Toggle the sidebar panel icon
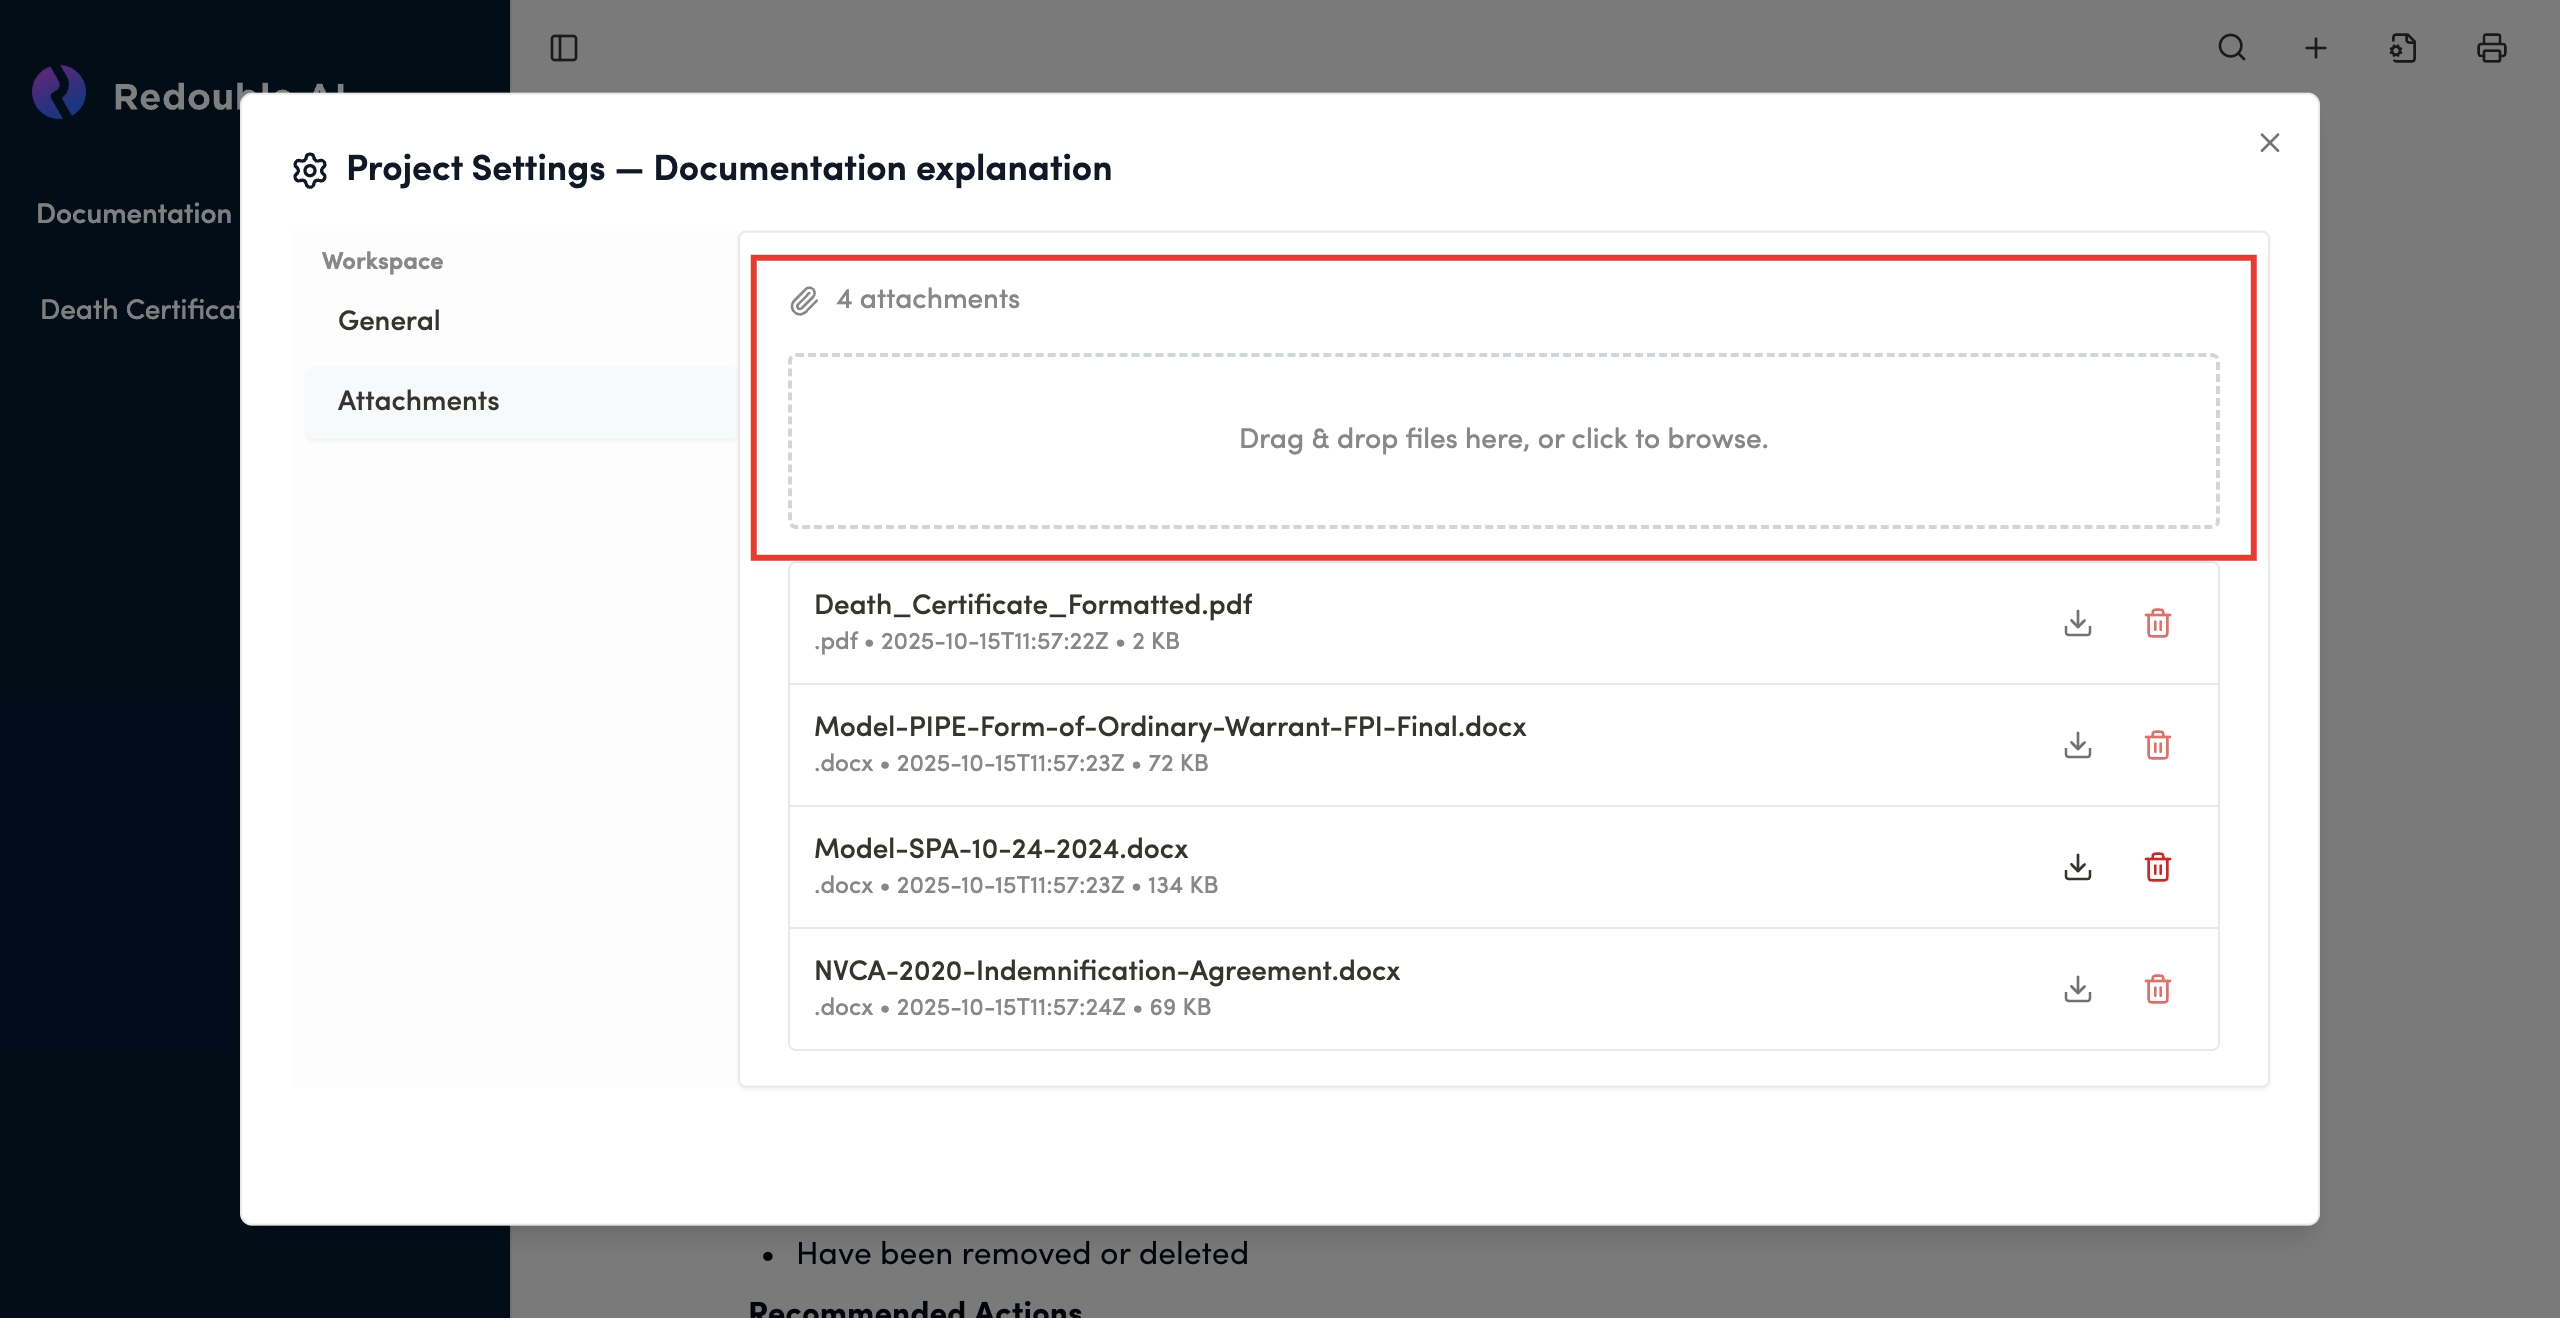 pyautogui.click(x=564, y=48)
